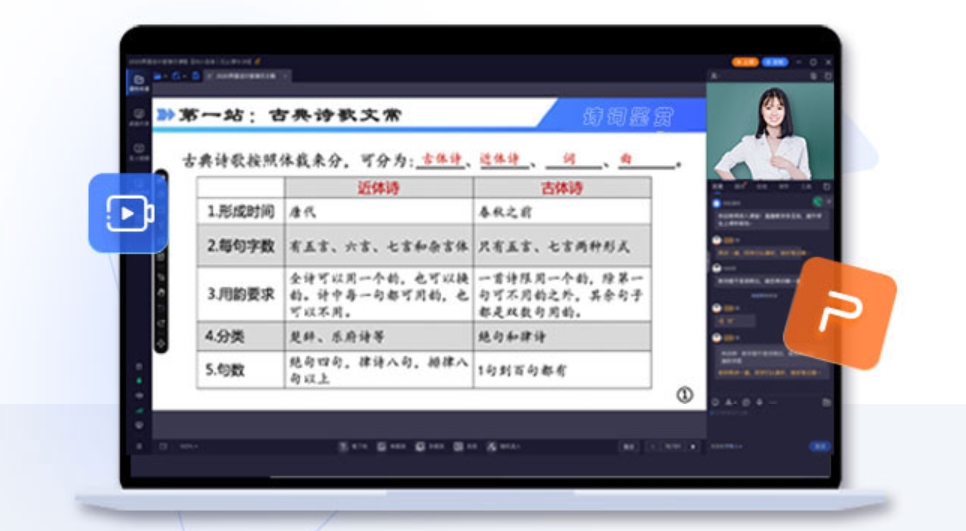Click the fourth tool in bottom center toolbar
966x531 pixels.
tap(465, 447)
